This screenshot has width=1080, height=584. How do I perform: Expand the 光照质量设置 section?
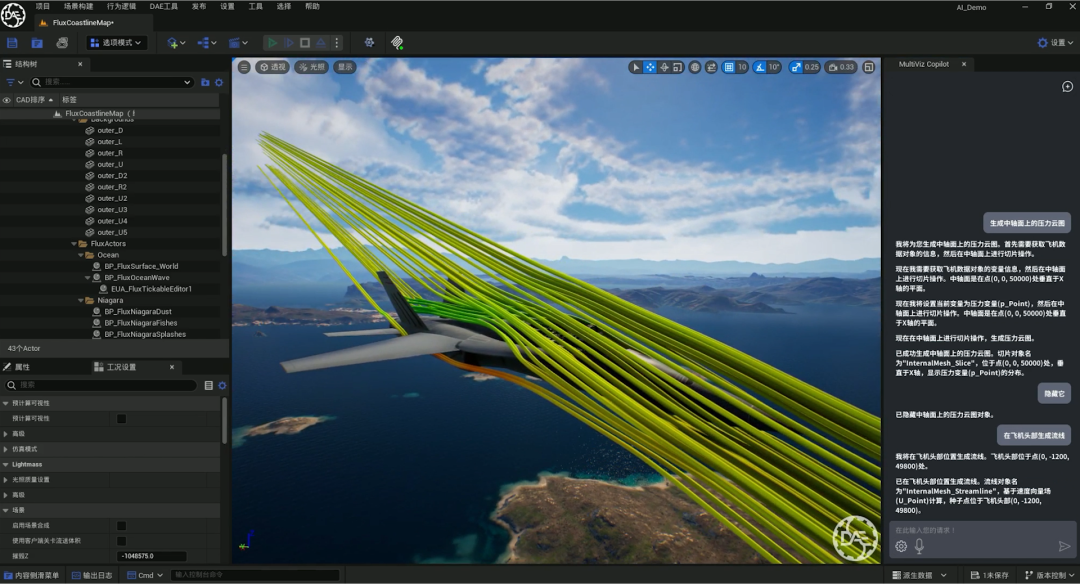click(6, 480)
